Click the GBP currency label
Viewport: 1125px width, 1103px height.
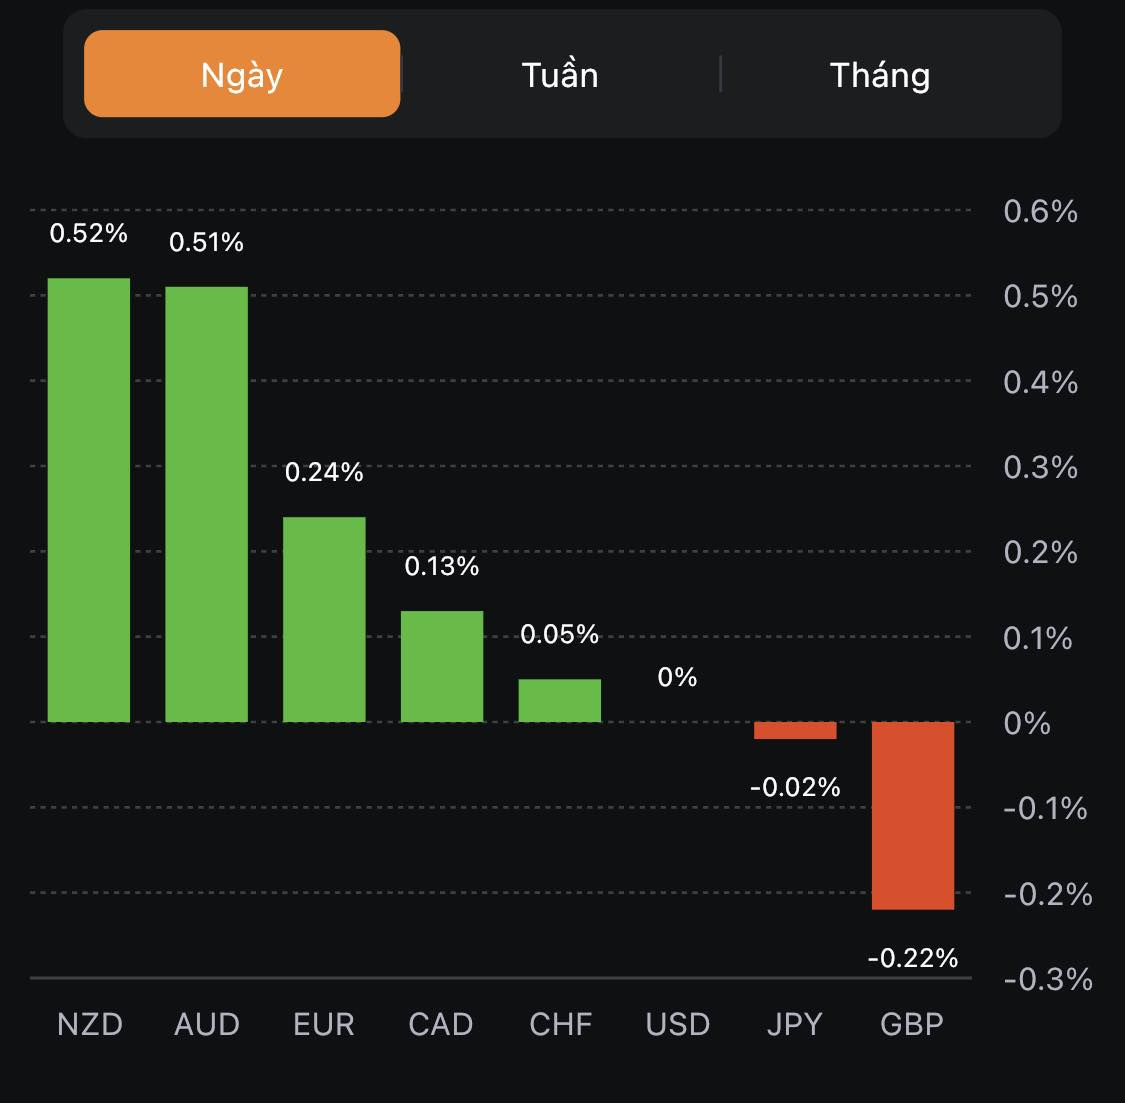click(x=912, y=1024)
